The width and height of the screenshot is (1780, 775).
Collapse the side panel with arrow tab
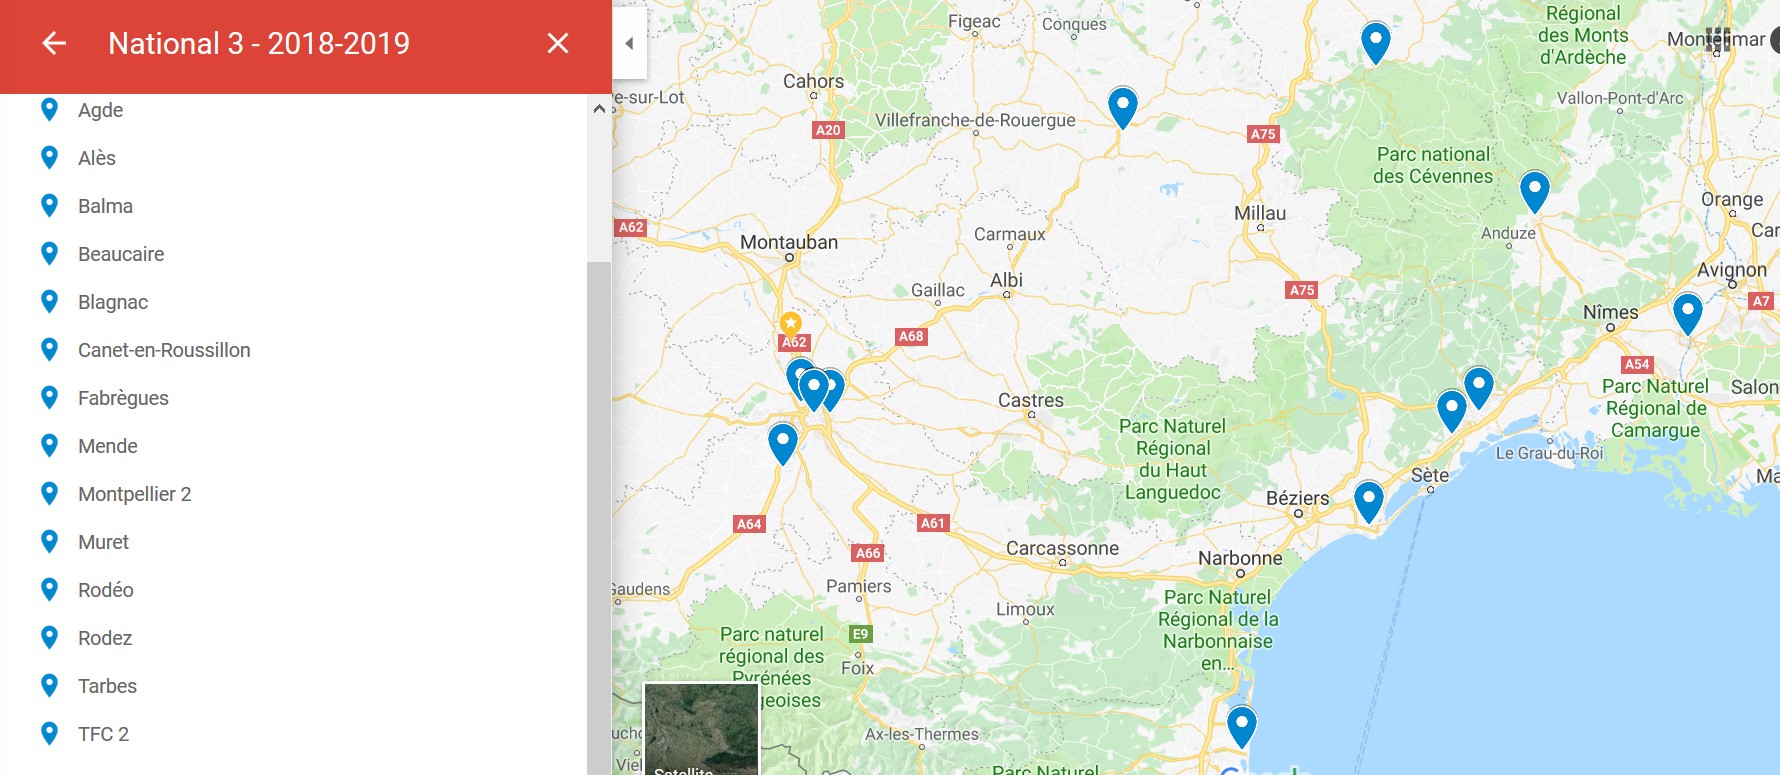click(x=629, y=43)
